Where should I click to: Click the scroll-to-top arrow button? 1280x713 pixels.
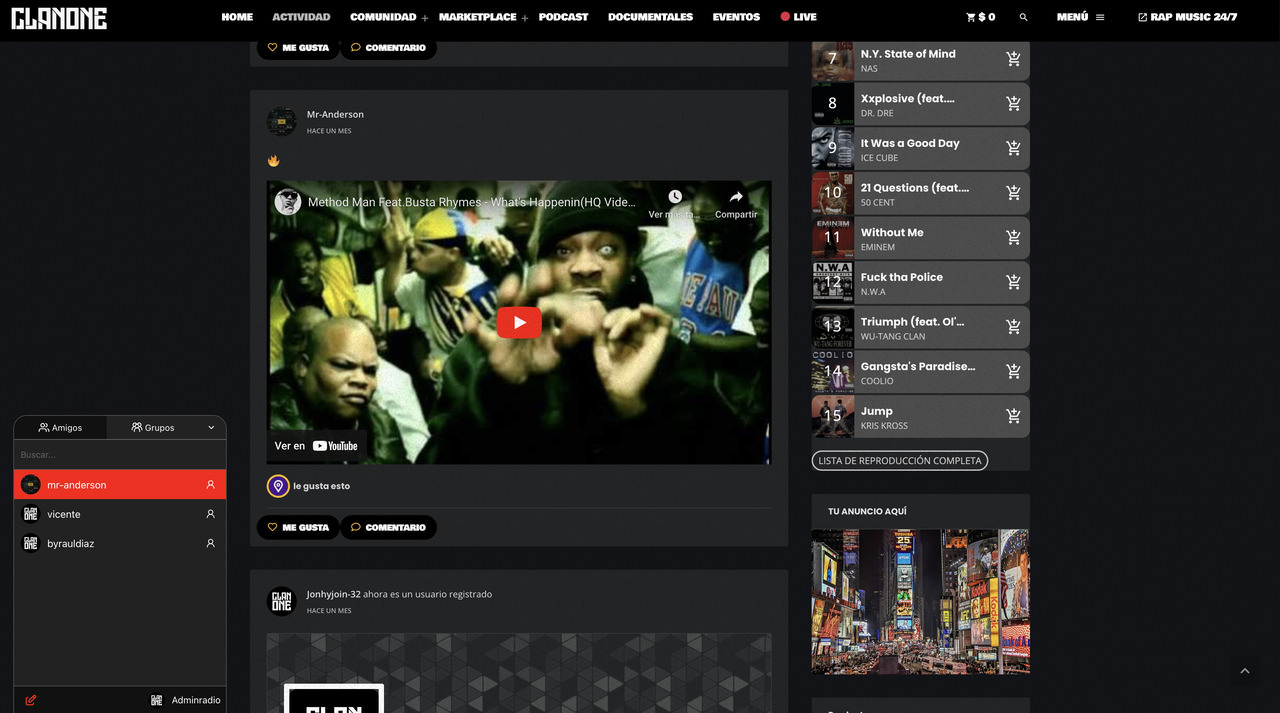tap(1245, 671)
